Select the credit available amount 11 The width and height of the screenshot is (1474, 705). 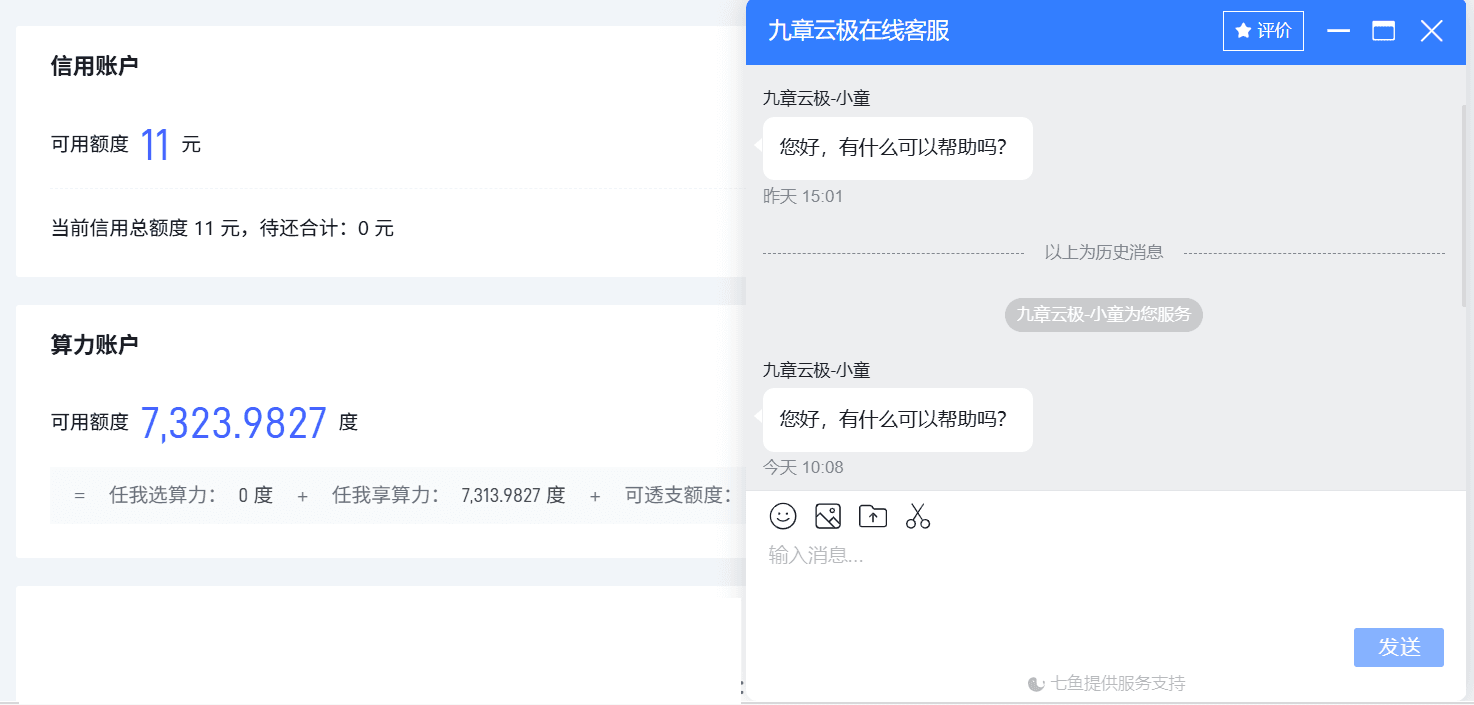point(155,145)
